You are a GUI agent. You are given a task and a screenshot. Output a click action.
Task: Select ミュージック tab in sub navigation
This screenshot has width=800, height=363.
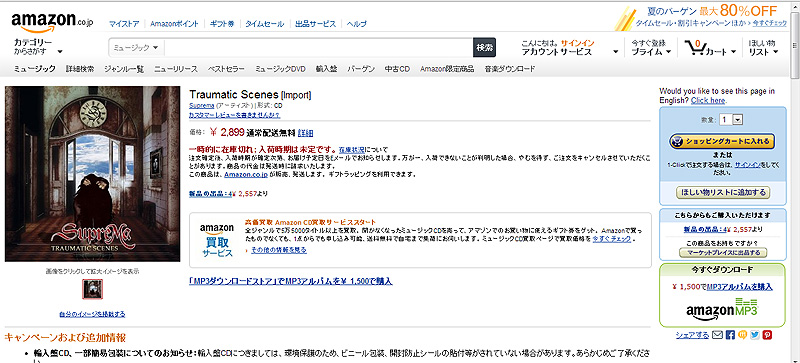pos(35,68)
